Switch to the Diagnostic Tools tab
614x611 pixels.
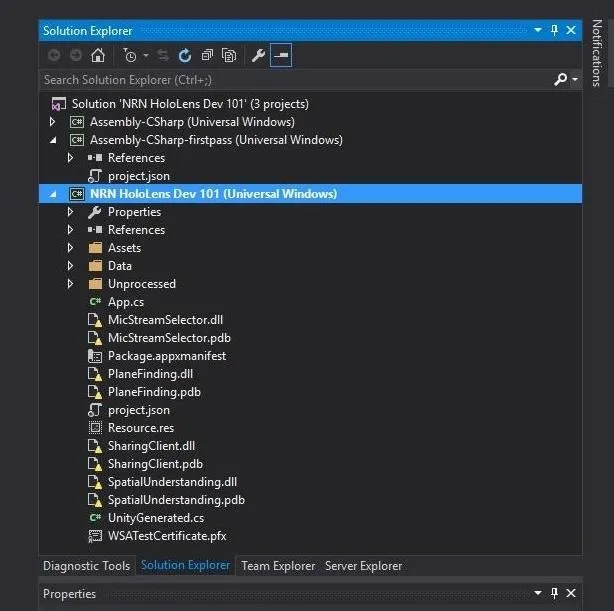(x=87, y=566)
